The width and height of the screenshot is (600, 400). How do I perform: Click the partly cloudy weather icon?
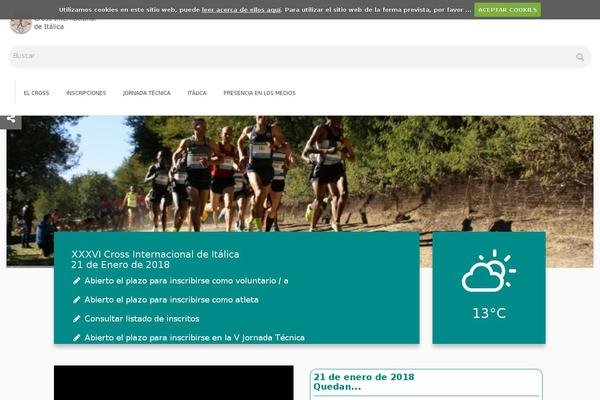489,271
